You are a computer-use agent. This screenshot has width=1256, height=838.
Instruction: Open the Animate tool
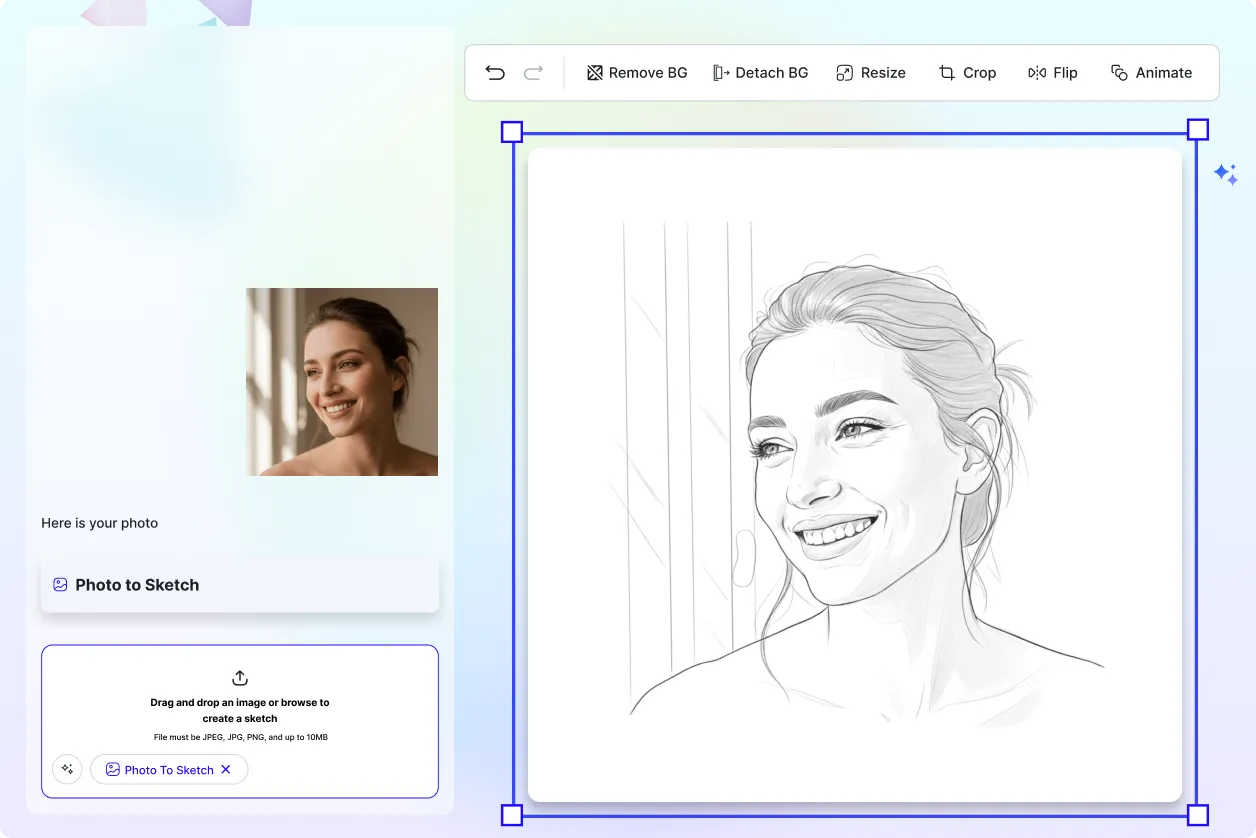pos(1151,72)
